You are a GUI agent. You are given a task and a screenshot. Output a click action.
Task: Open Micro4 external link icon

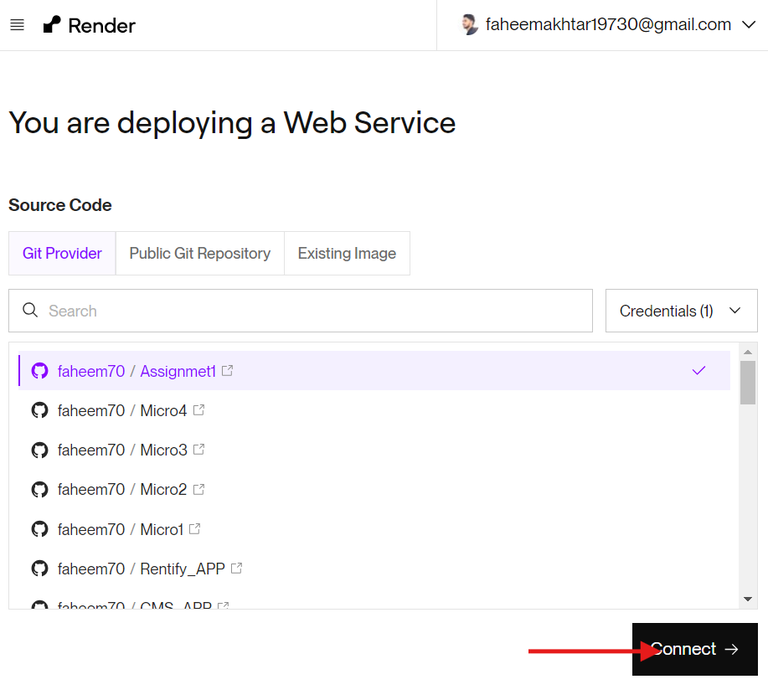click(x=198, y=410)
